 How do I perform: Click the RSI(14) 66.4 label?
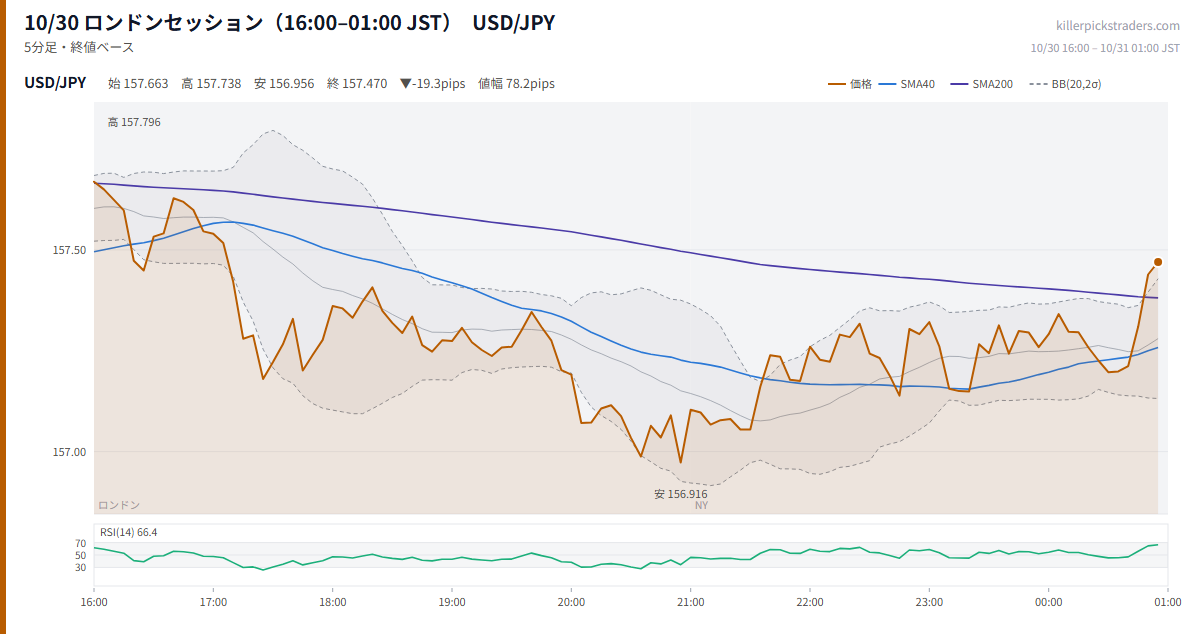tap(128, 532)
